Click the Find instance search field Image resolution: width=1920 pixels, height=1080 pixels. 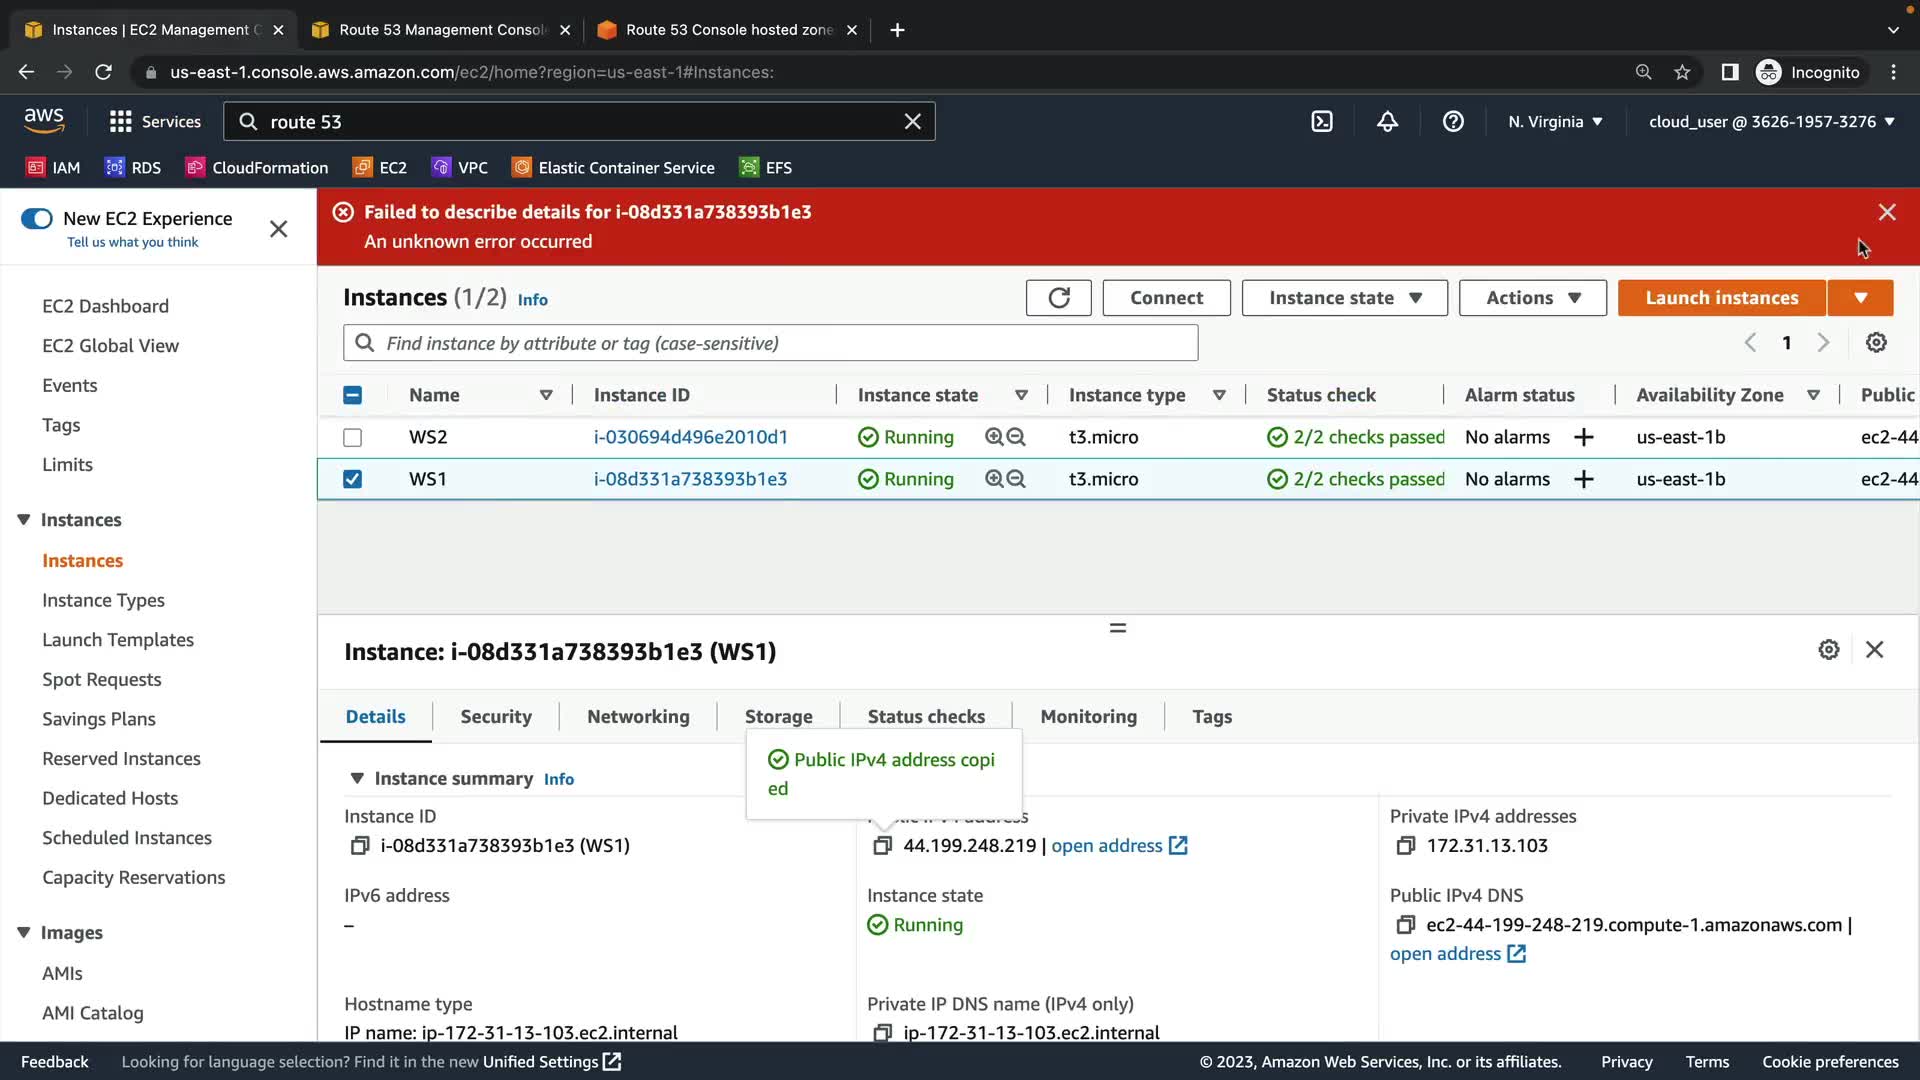coord(770,343)
